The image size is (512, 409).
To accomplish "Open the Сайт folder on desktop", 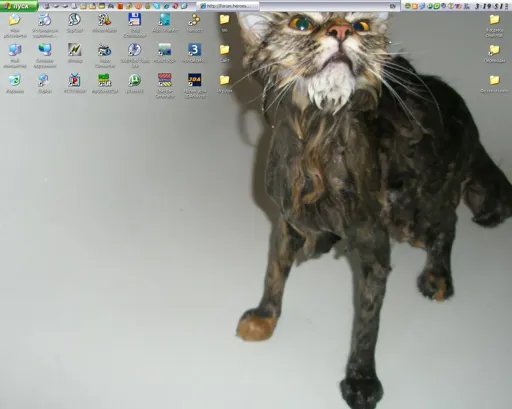I will click(225, 50).
